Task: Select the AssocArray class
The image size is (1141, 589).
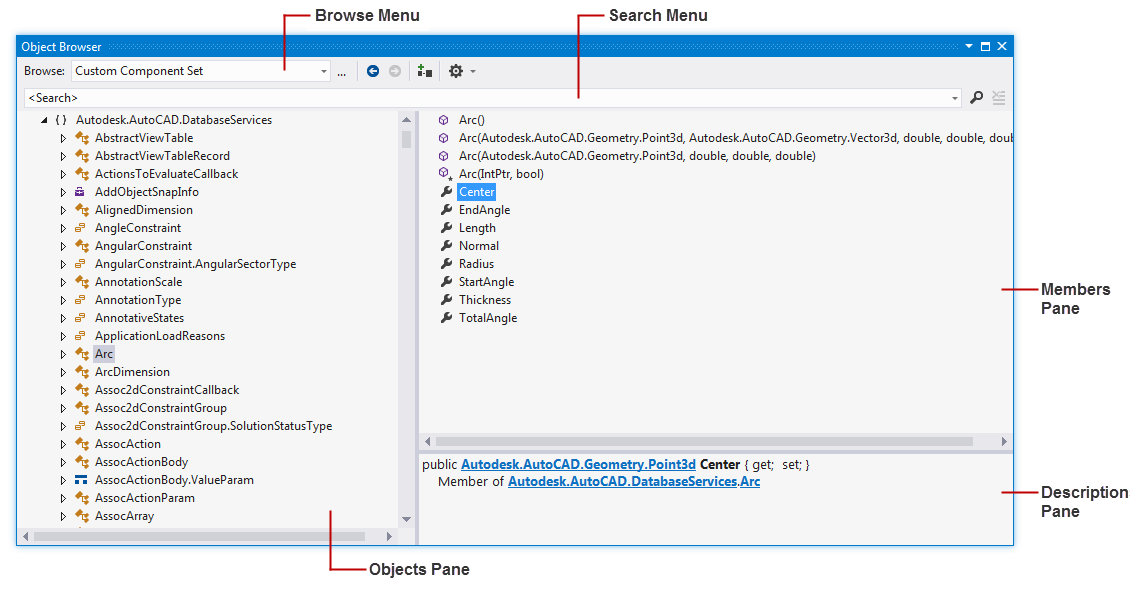Action: (124, 516)
